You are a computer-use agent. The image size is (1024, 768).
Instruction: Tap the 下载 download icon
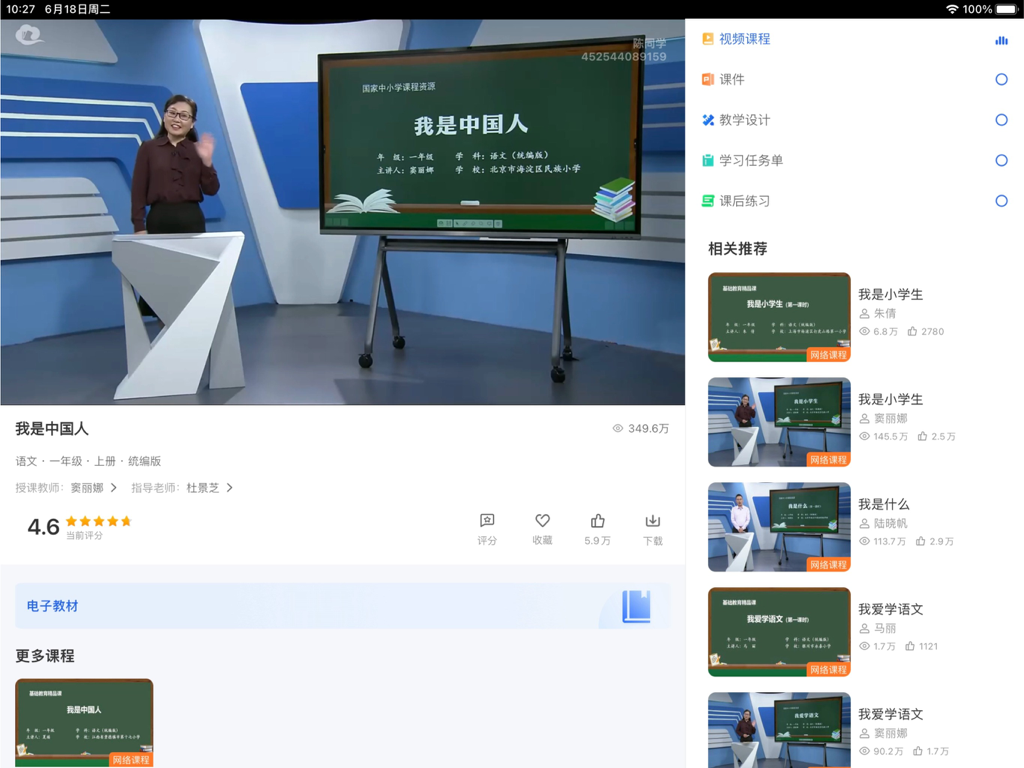tap(652, 521)
